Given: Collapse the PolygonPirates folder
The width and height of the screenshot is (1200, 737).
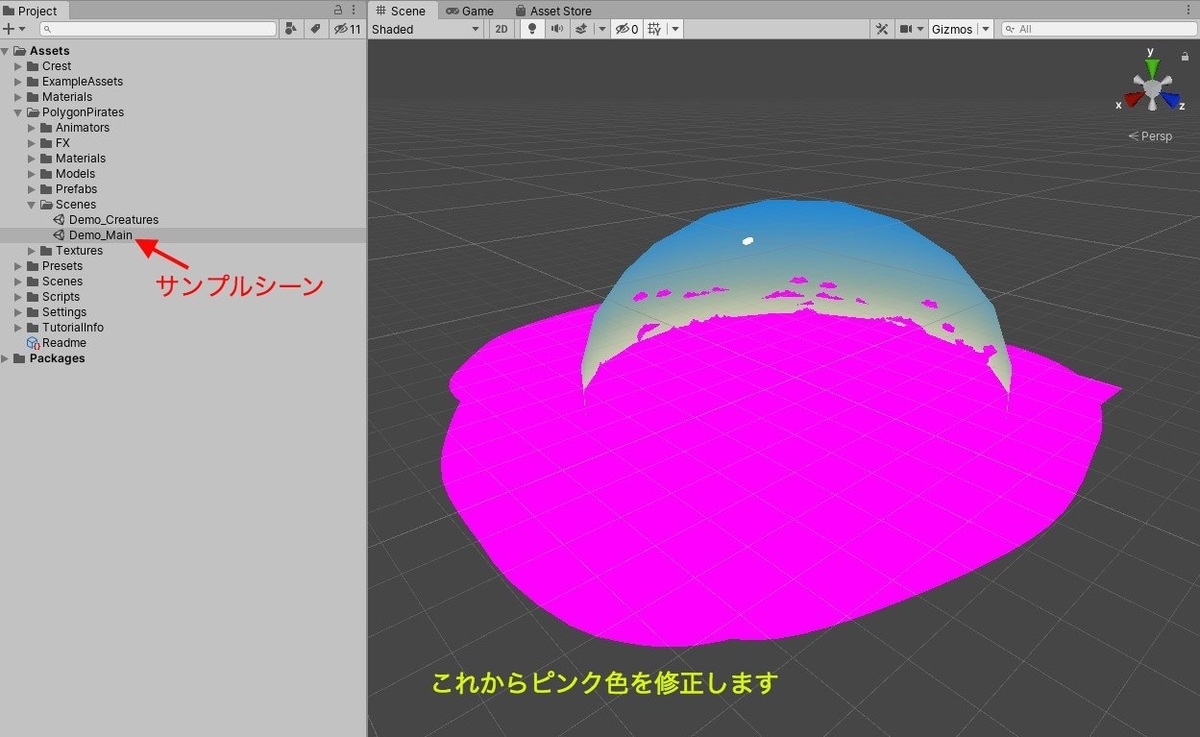Looking at the screenshot, I should (18, 113).
